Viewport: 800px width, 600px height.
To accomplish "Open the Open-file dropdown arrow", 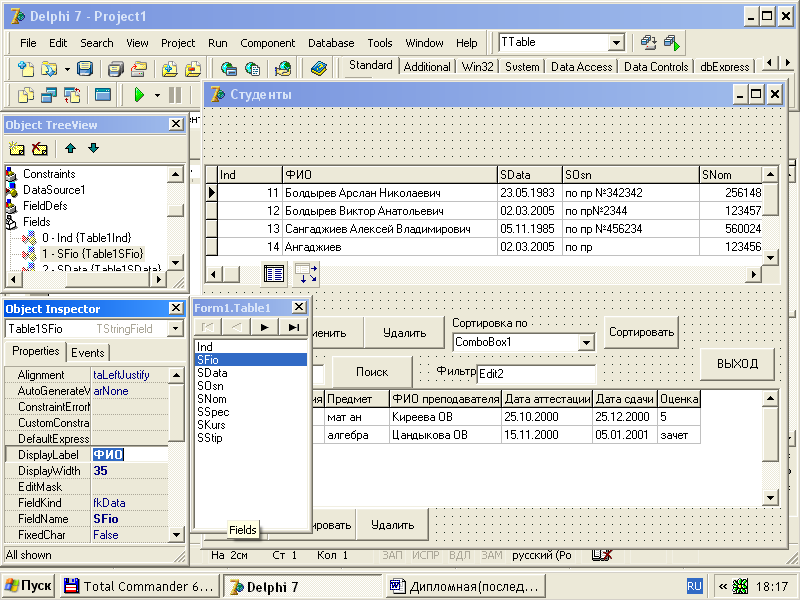I will (67, 68).
